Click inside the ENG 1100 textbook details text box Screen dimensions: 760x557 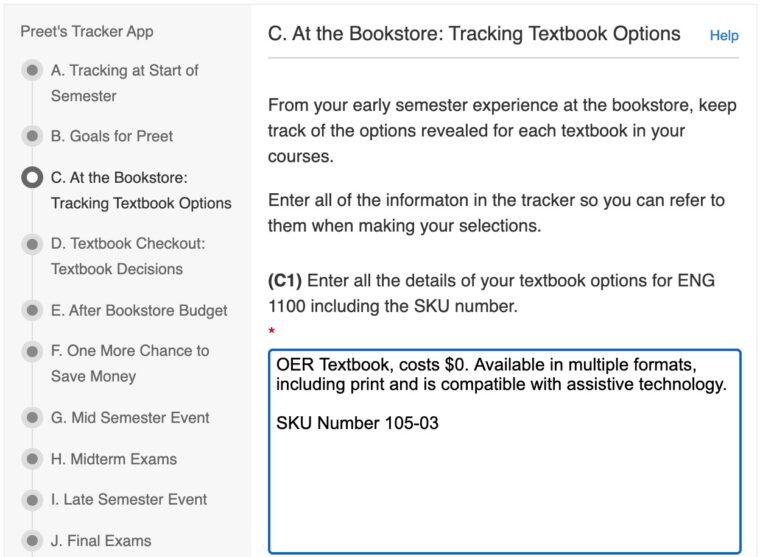click(504, 480)
